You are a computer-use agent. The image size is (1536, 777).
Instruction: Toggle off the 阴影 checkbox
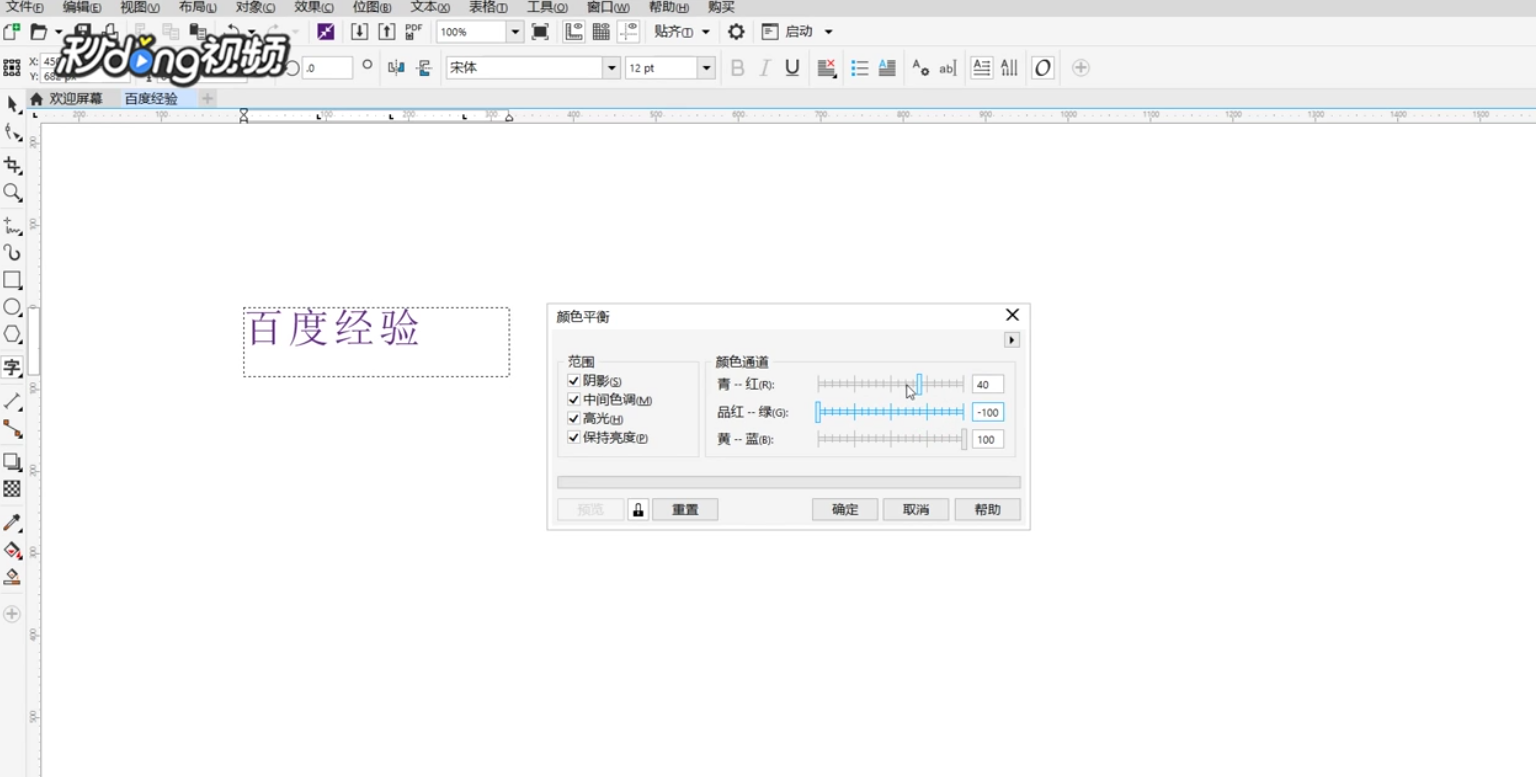[573, 380]
